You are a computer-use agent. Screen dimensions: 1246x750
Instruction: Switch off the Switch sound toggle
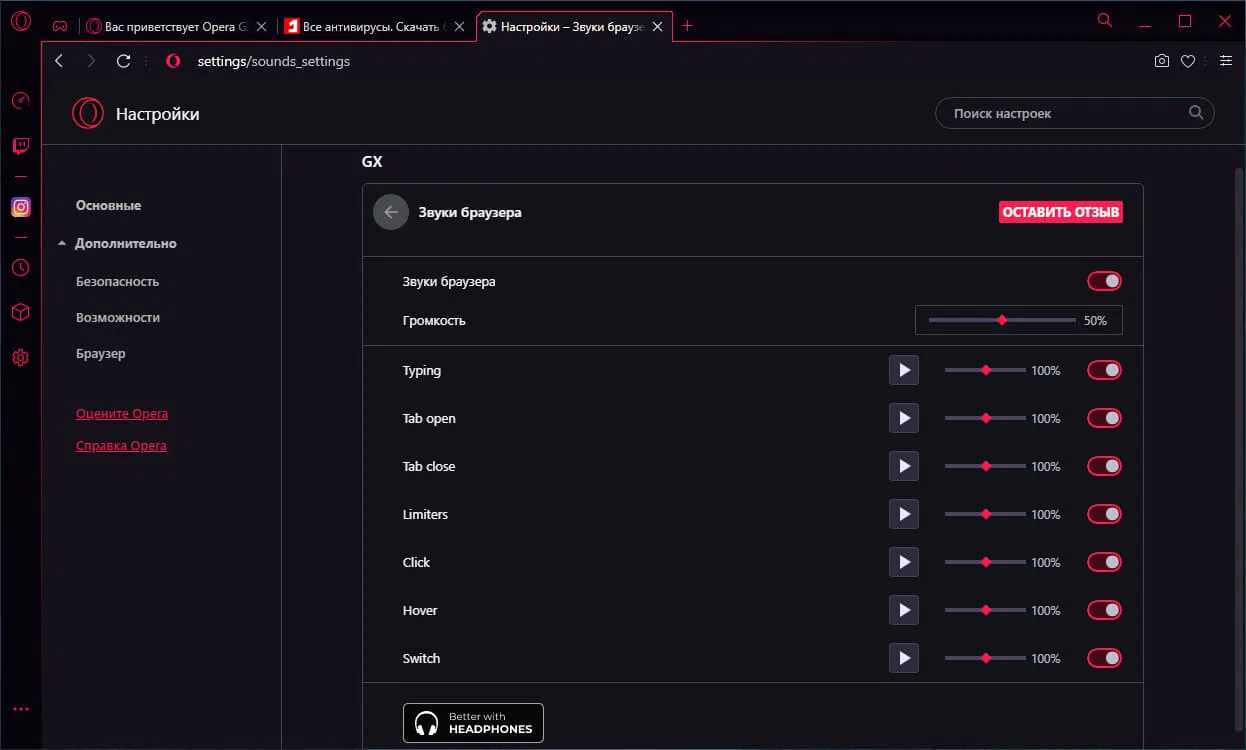(x=1104, y=658)
